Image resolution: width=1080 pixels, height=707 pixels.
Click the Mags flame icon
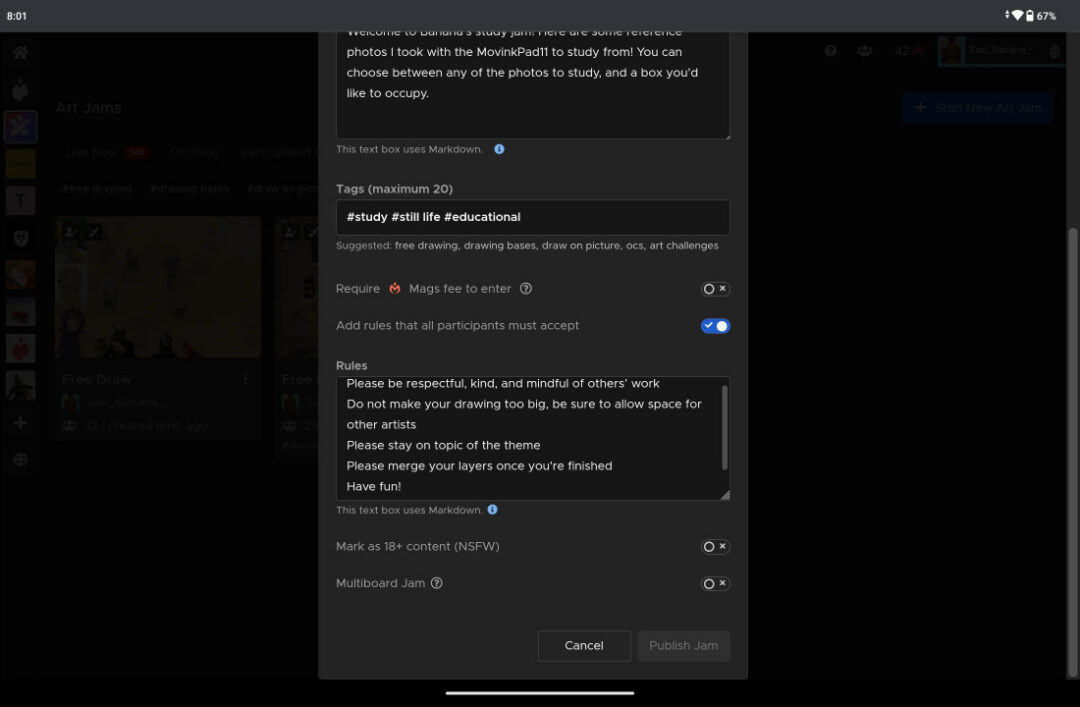point(395,289)
